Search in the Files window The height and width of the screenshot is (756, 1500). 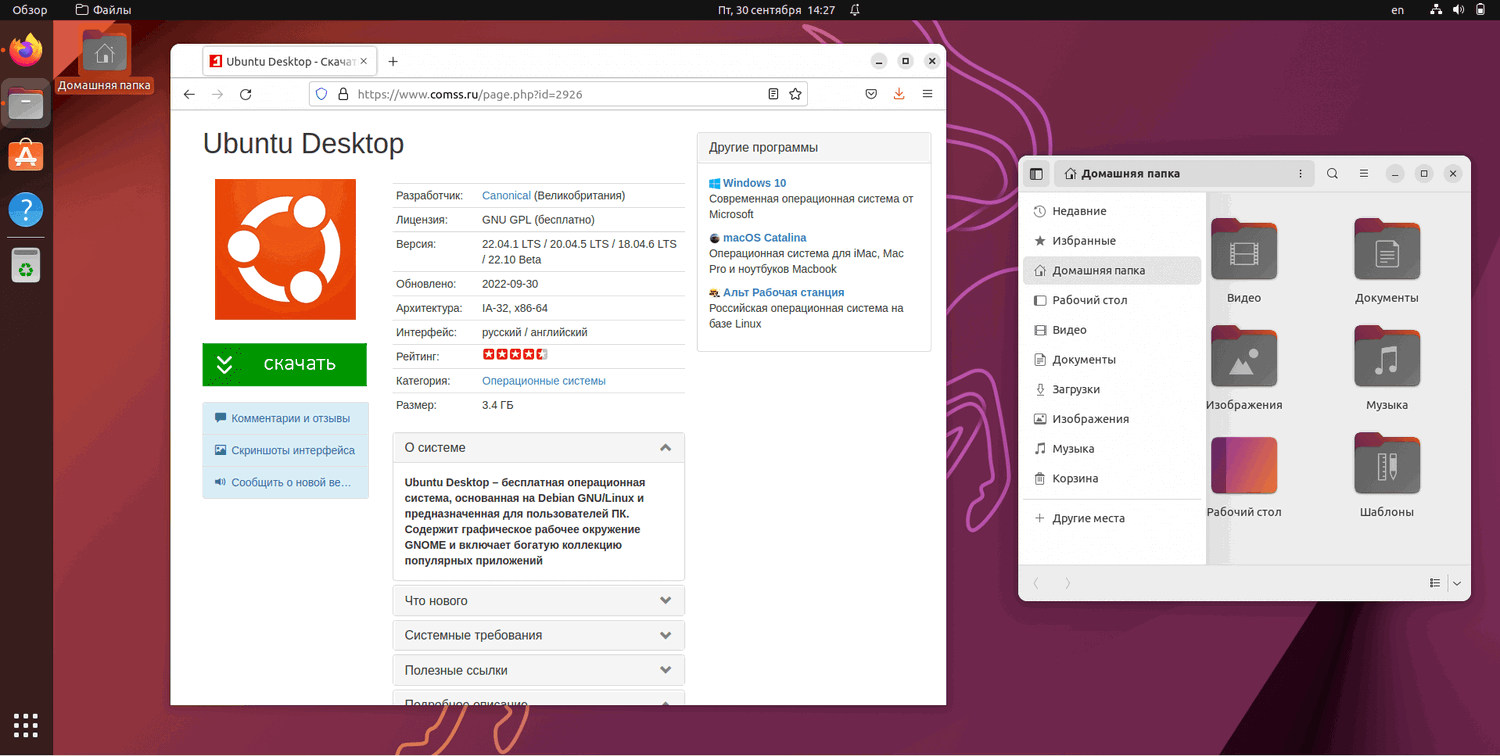(1332, 174)
